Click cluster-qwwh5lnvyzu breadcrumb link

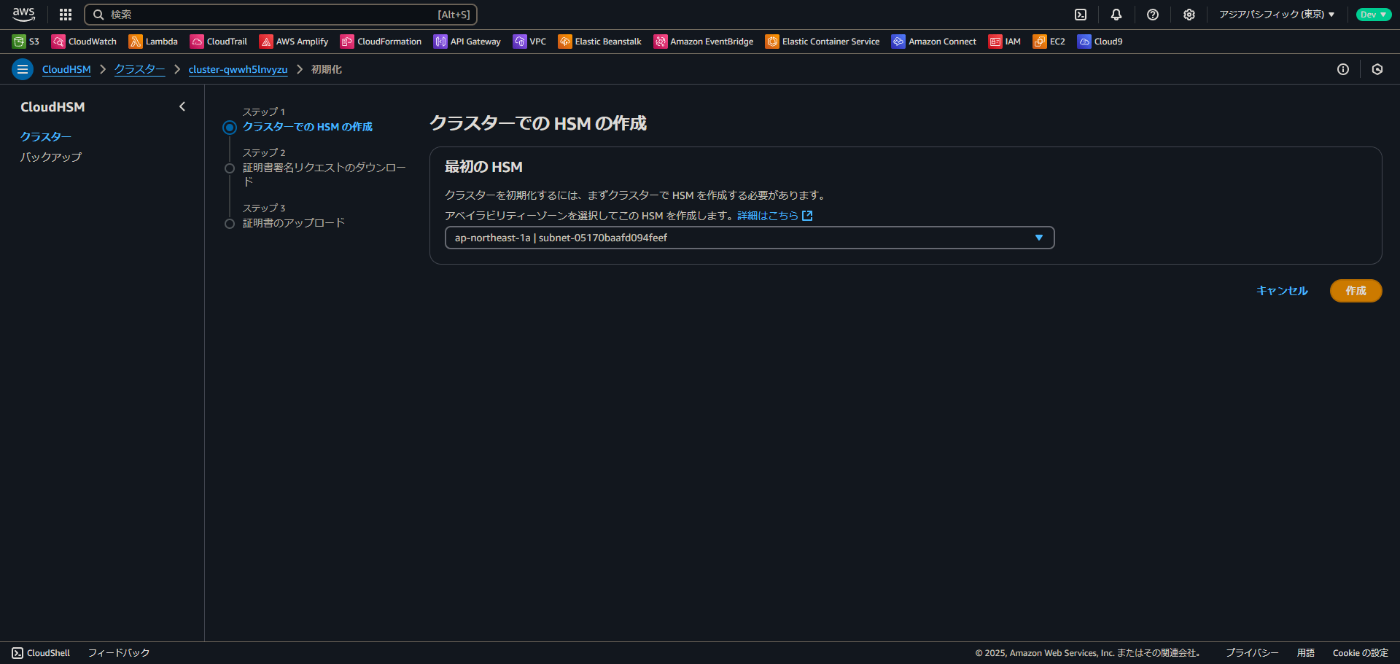coord(238,69)
